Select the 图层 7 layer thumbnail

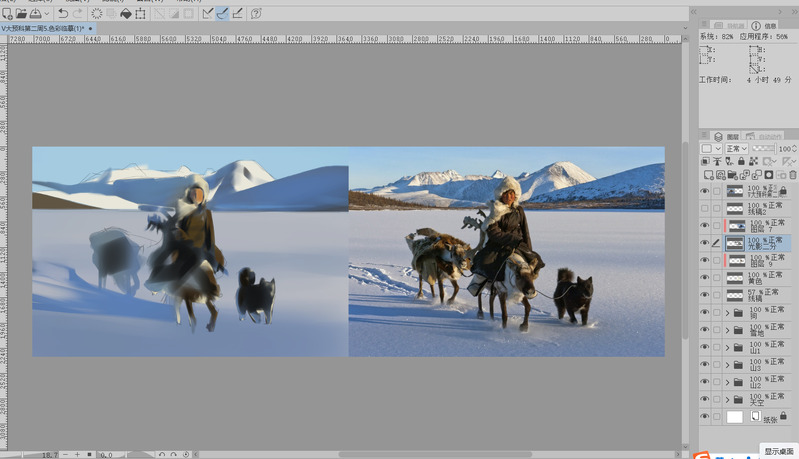click(737, 226)
